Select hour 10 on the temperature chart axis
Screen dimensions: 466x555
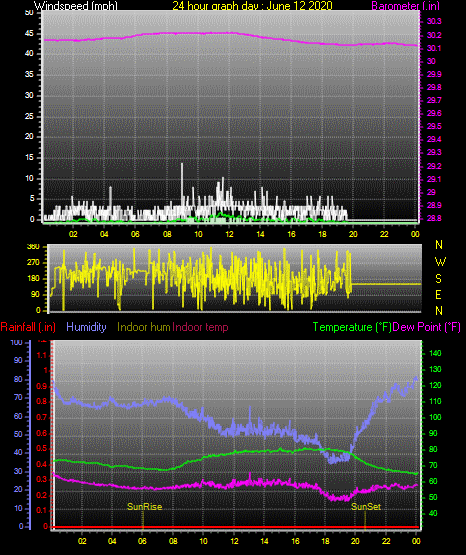[203, 541]
